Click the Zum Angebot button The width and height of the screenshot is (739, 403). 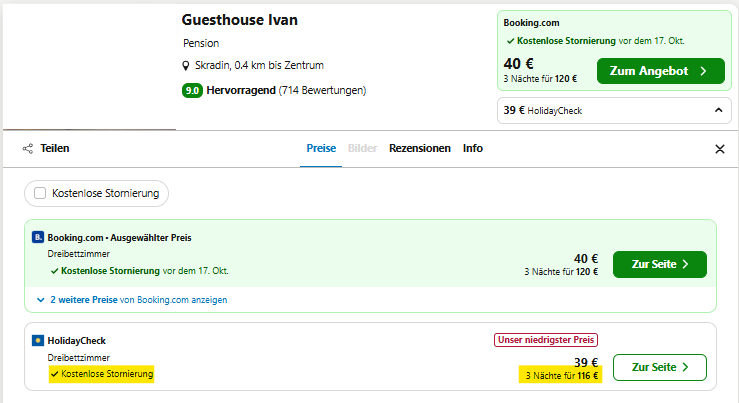(x=661, y=71)
